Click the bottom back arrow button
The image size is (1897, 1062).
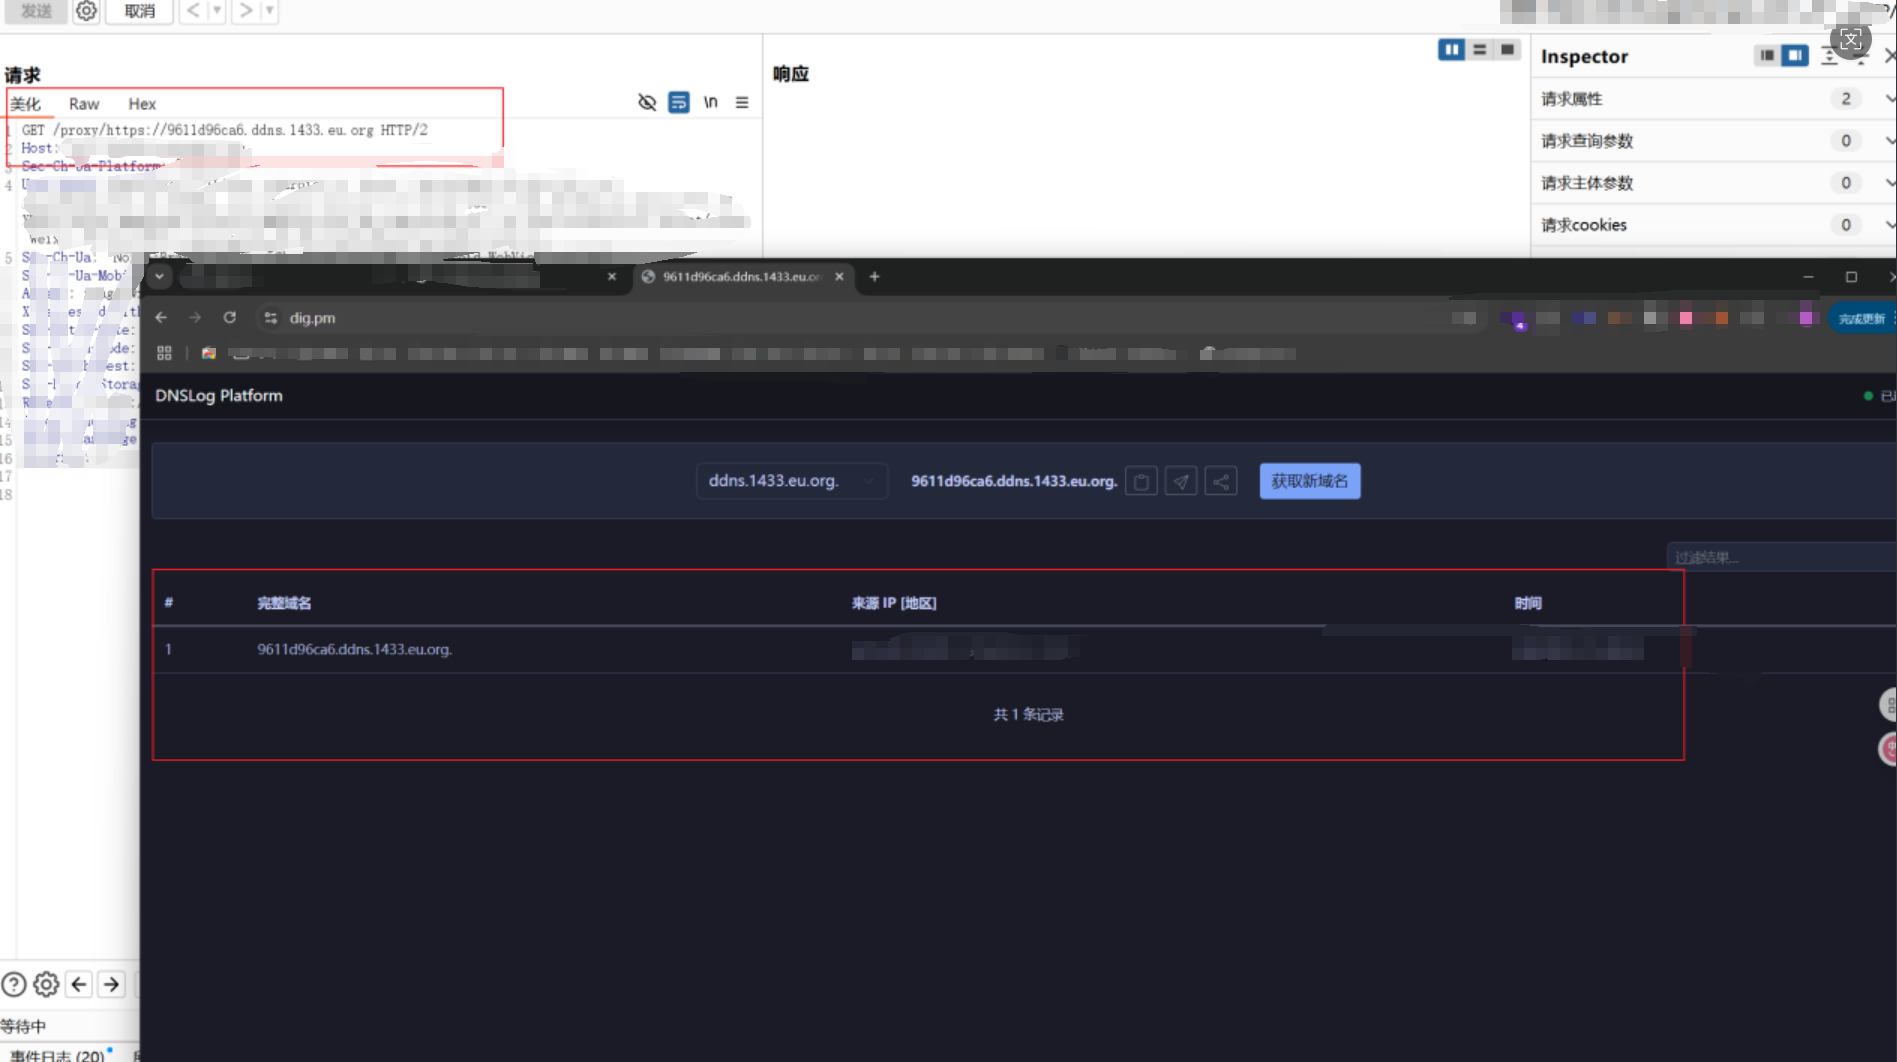point(79,984)
